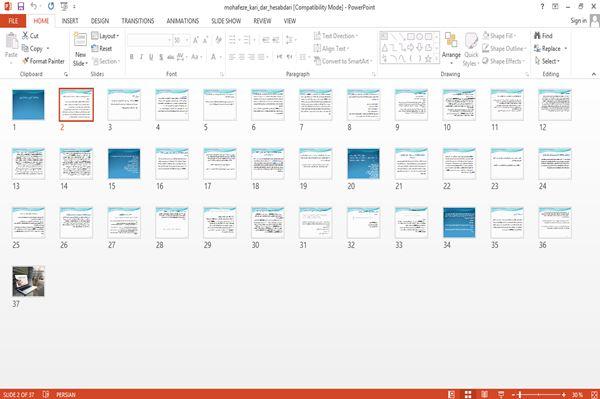Open the FILE tab
Image resolution: width=600 pixels, height=399 pixels.
13,21
